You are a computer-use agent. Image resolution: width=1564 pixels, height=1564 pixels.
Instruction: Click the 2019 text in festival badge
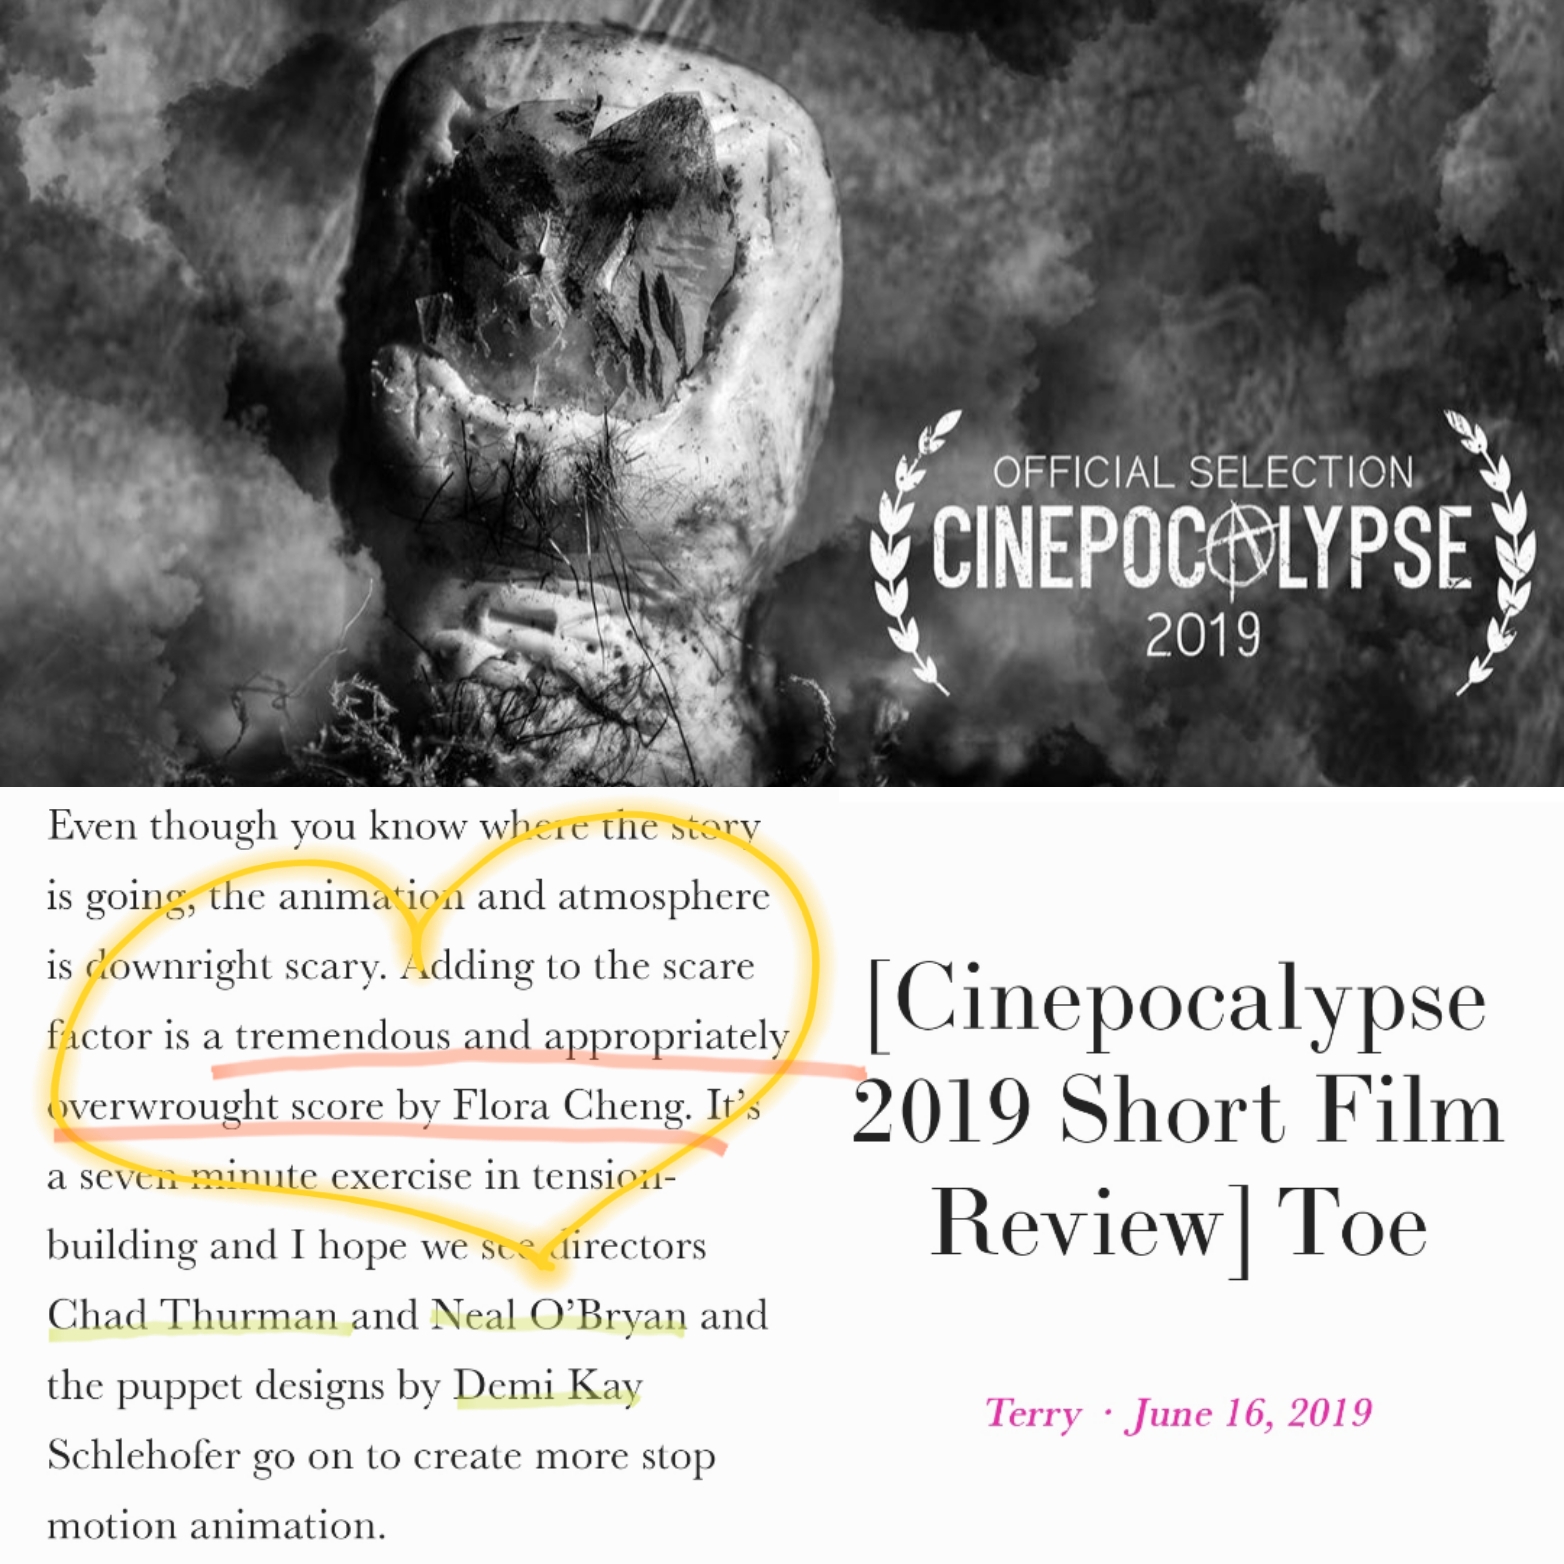[x=1202, y=635]
